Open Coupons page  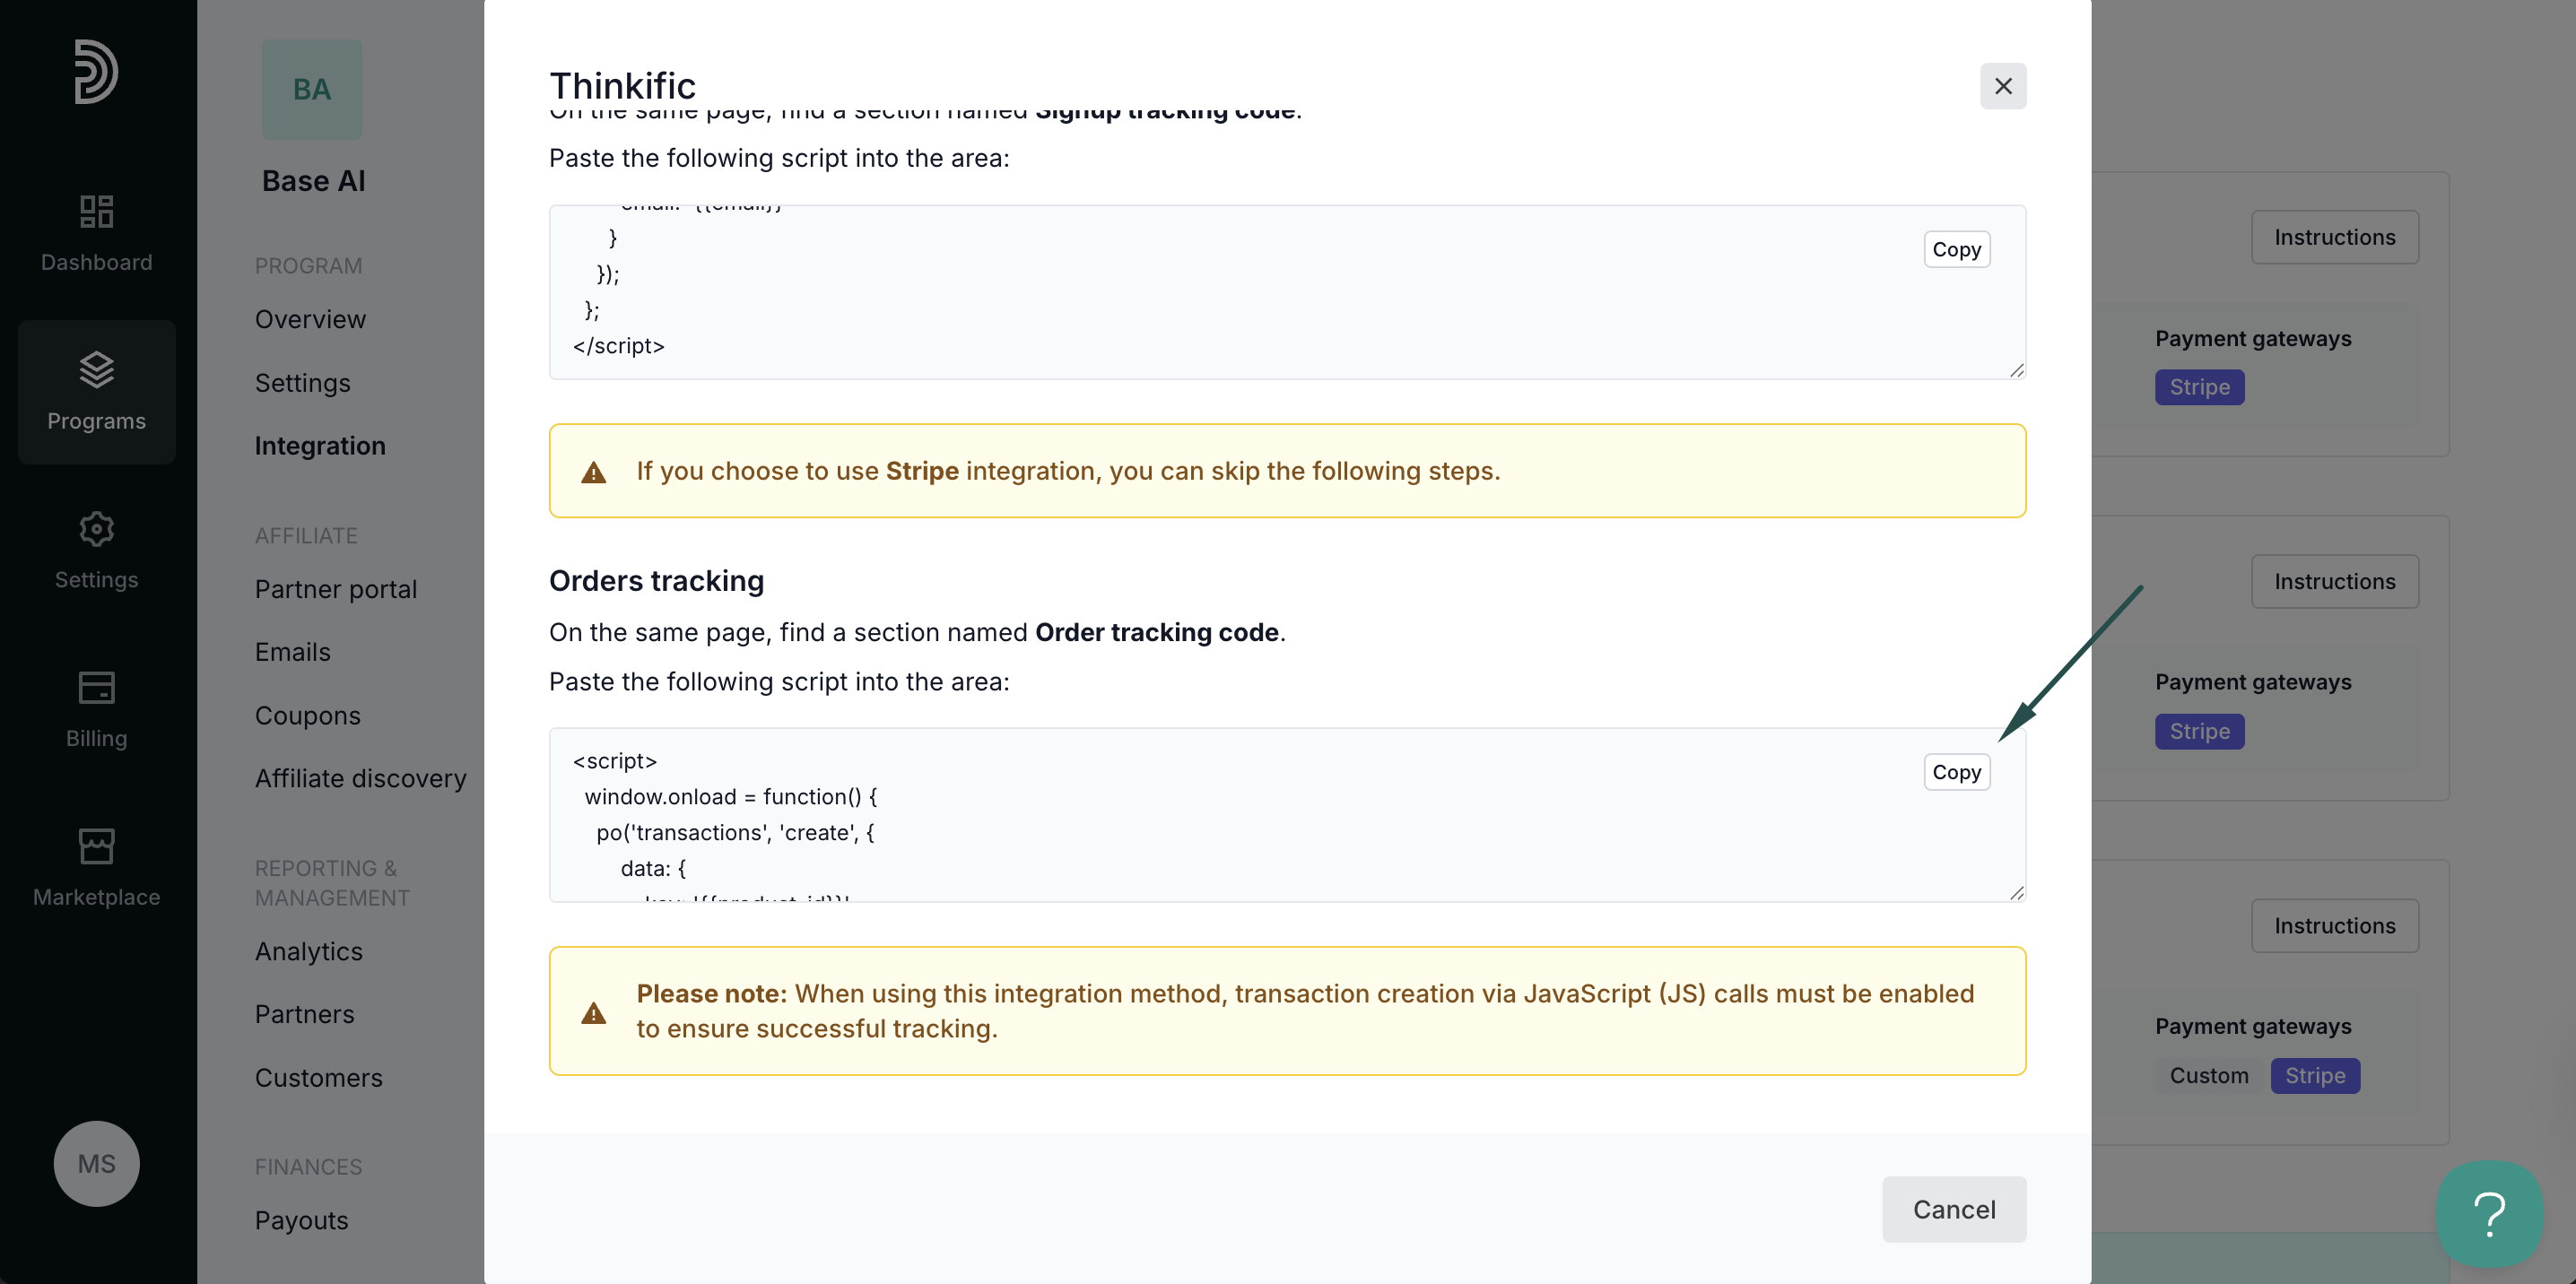[308, 716]
